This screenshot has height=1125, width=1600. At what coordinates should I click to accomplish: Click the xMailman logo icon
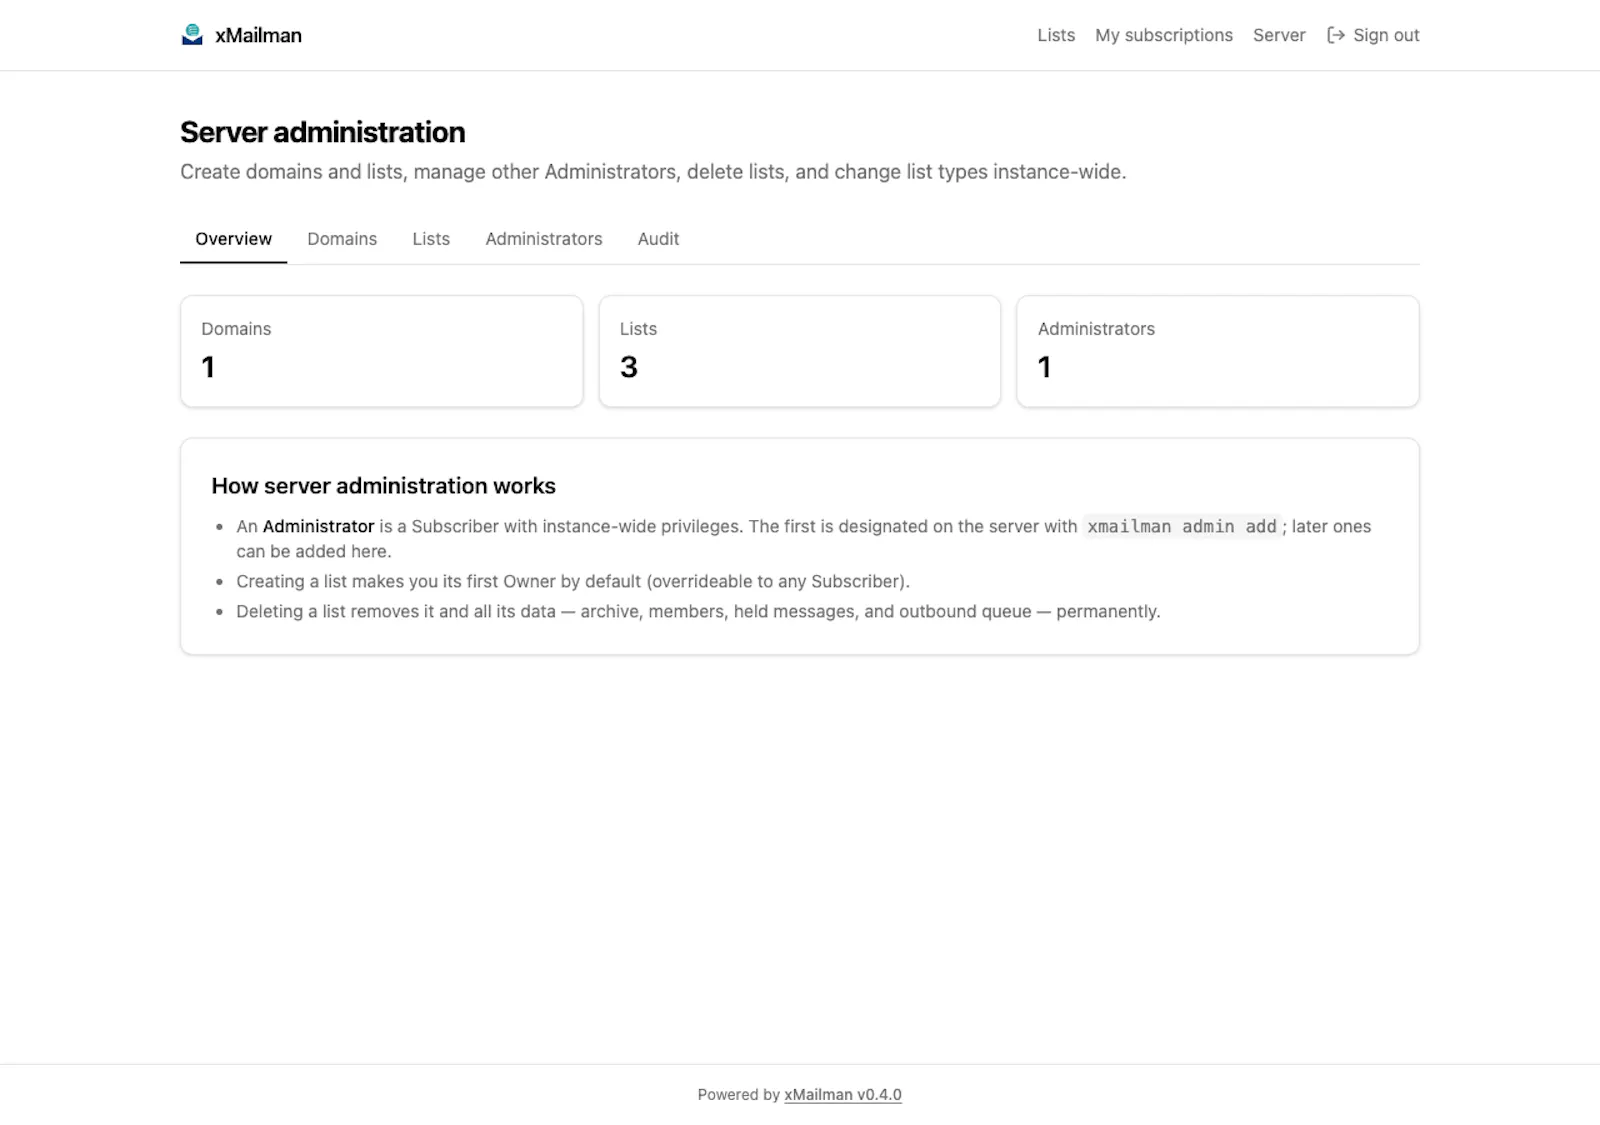point(192,35)
